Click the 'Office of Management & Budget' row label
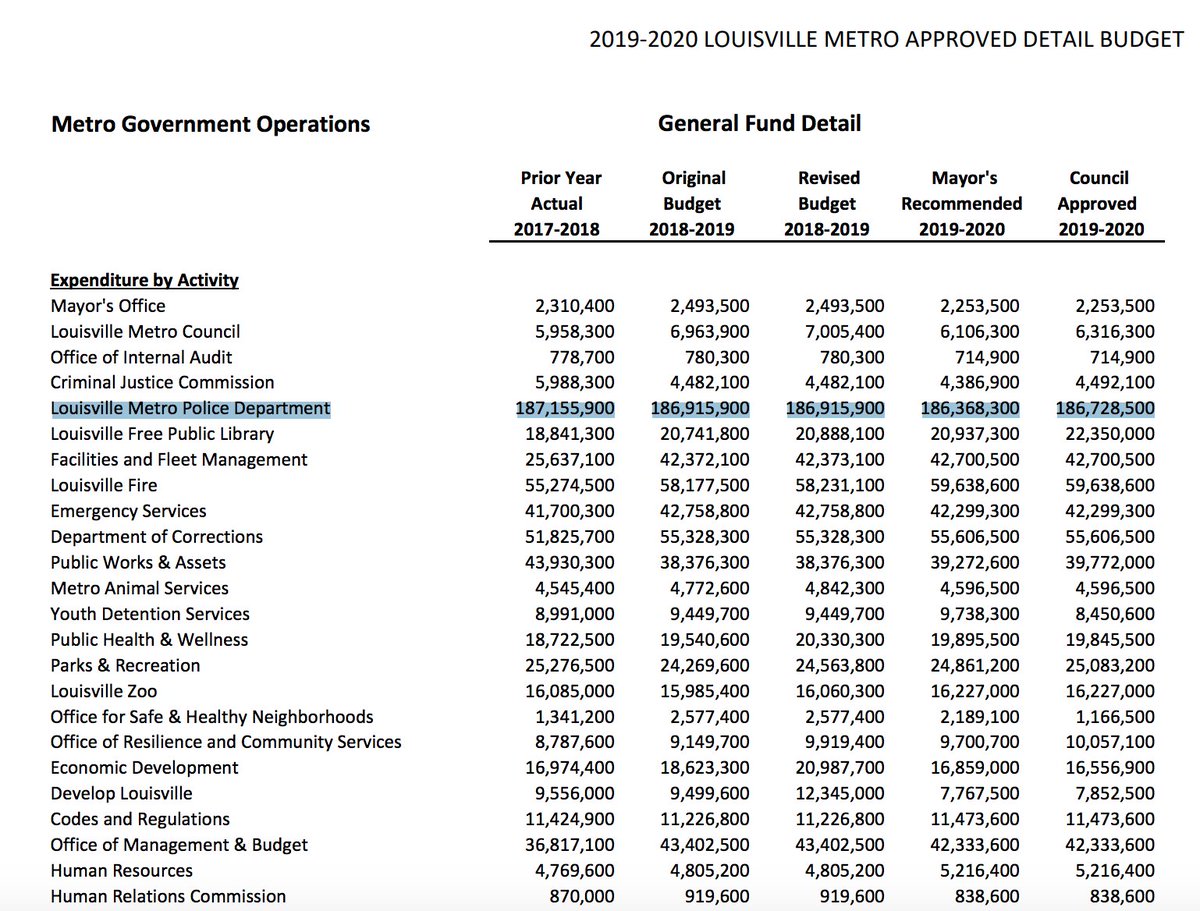 tap(179, 845)
